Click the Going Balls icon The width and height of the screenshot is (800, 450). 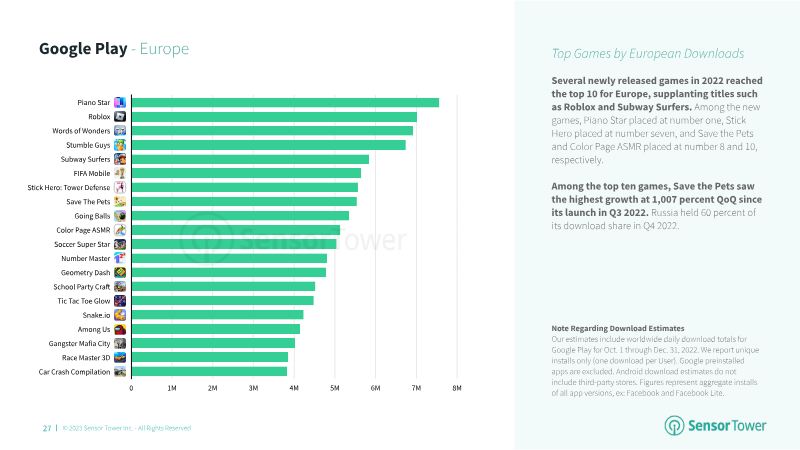[x=120, y=216]
